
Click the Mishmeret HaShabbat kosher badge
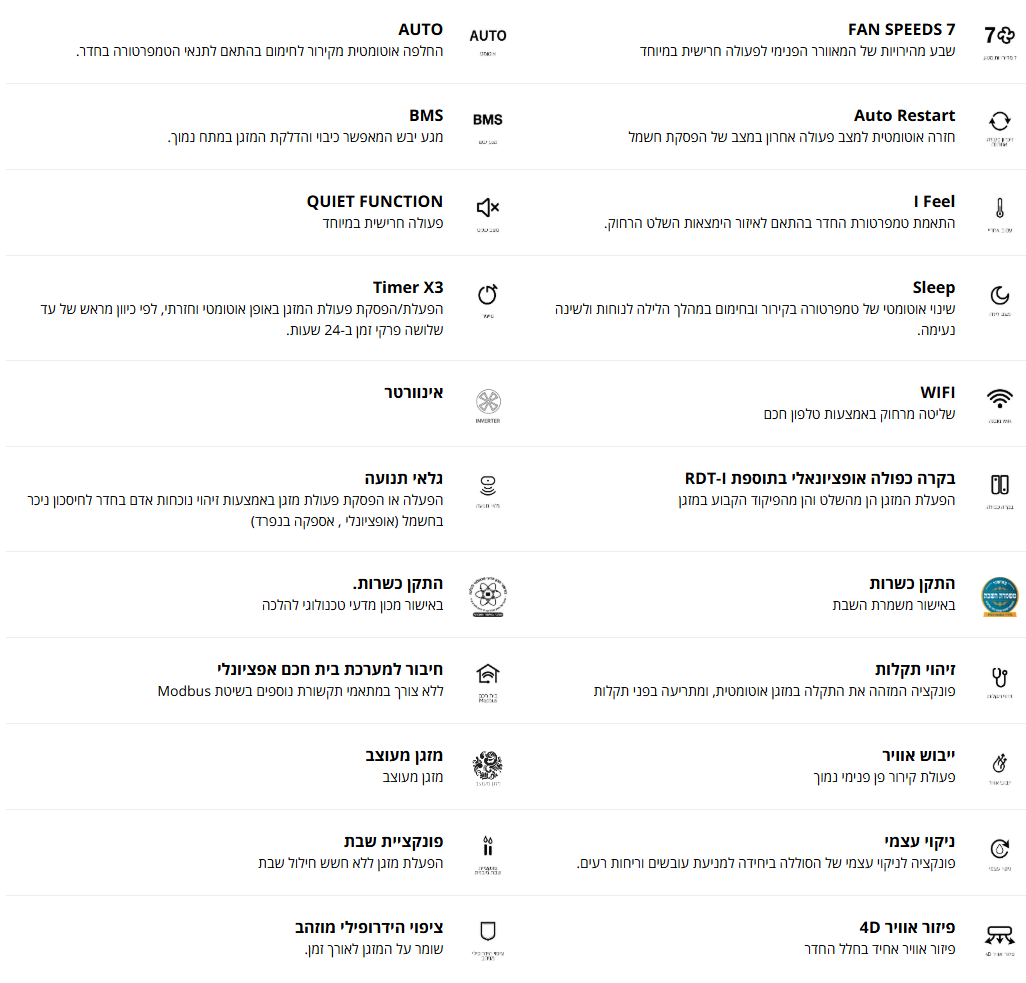click(999, 595)
